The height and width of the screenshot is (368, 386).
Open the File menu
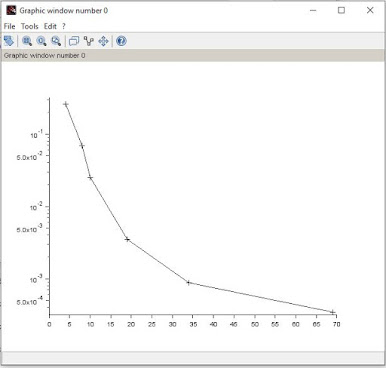pyautogui.click(x=9, y=26)
